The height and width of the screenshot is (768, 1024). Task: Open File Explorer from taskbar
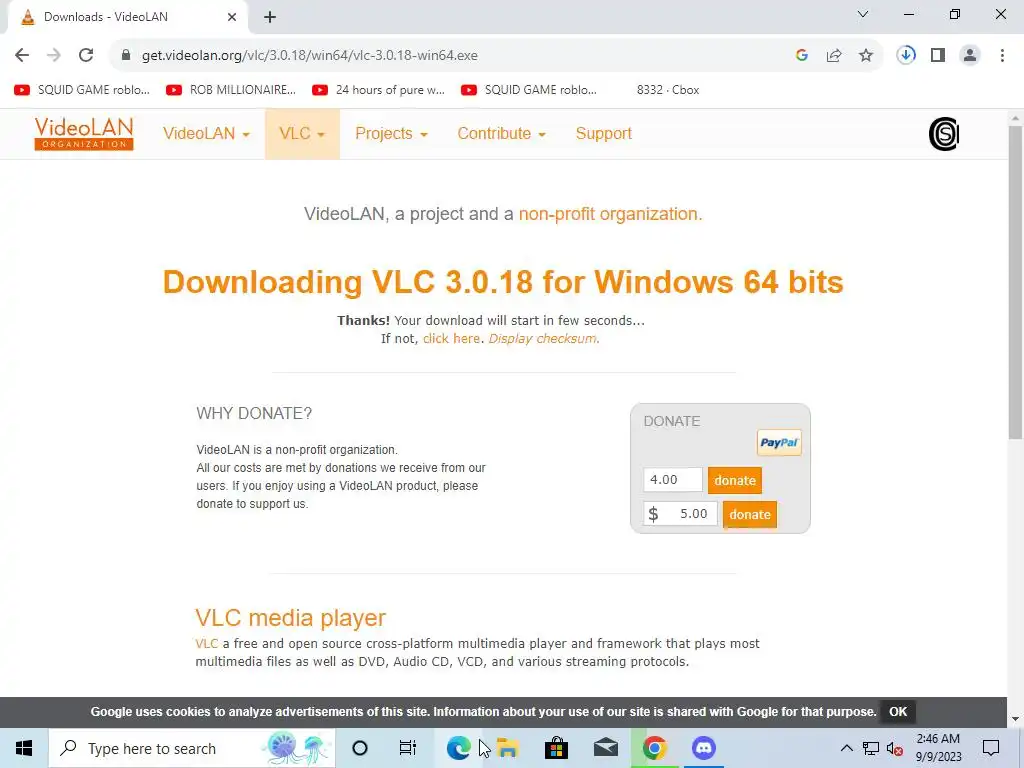point(507,748)
